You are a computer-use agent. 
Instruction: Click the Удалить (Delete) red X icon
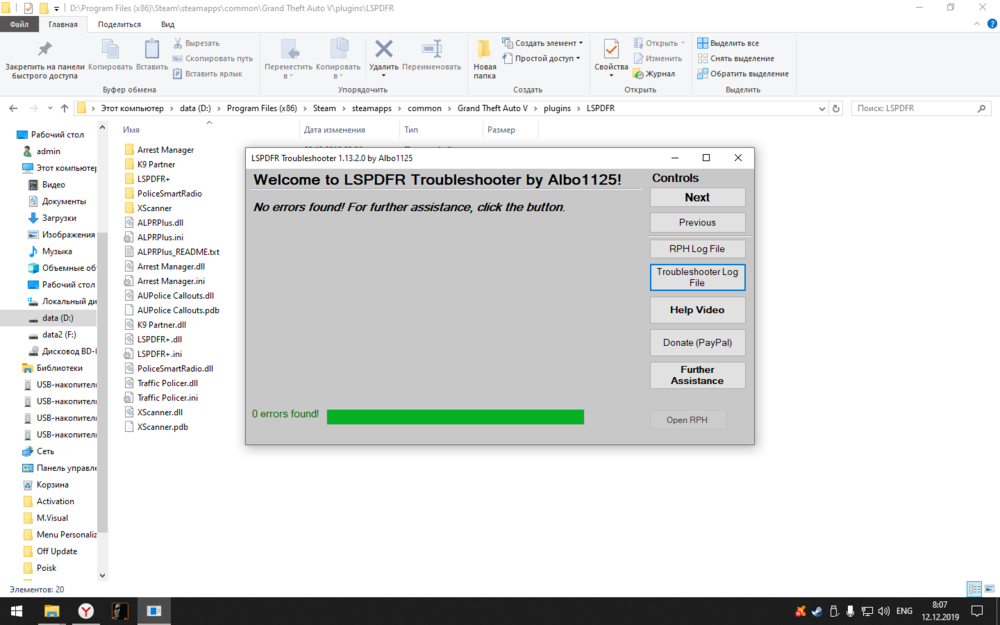[x=383, y=48]
